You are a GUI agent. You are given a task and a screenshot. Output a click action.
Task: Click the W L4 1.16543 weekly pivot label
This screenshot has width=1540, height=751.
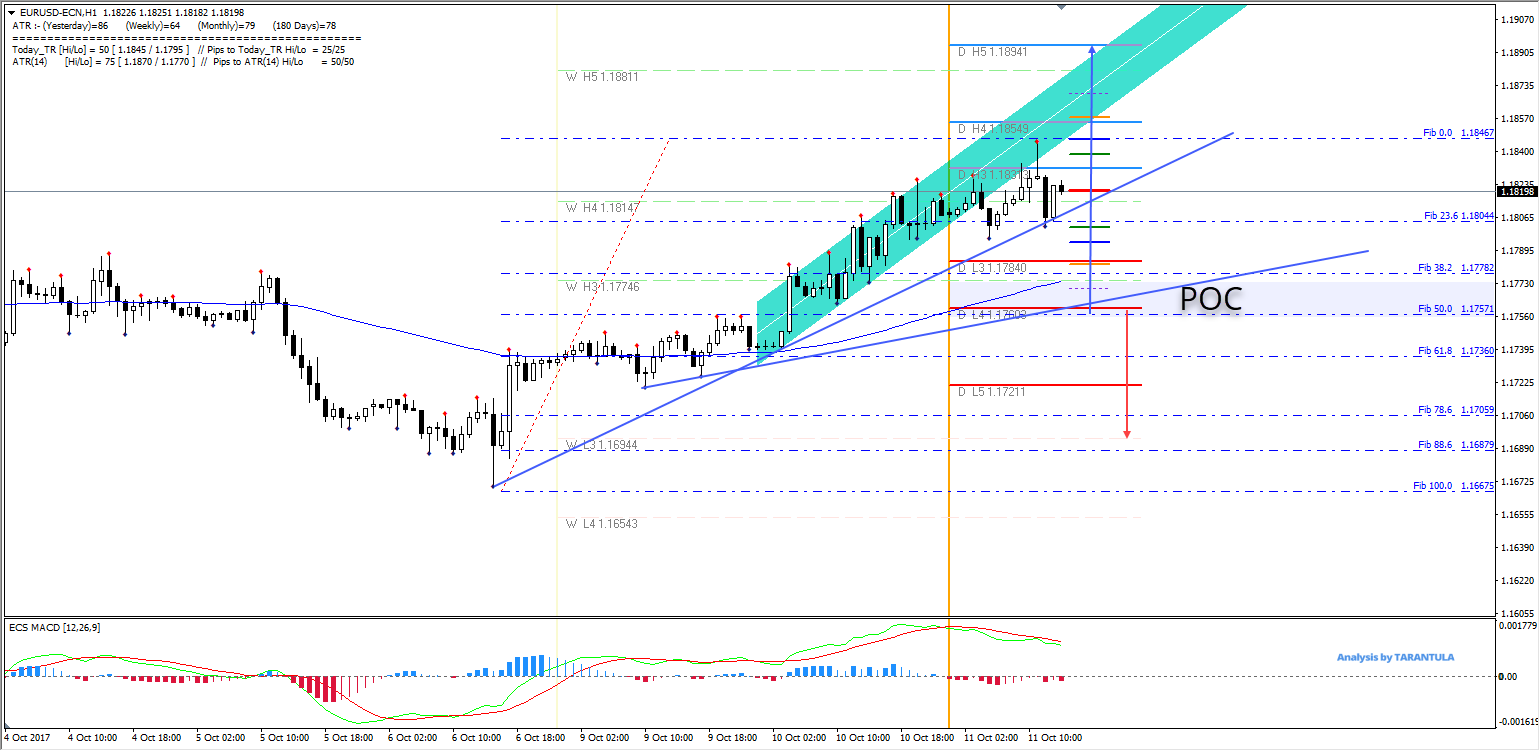coord(601,523)
